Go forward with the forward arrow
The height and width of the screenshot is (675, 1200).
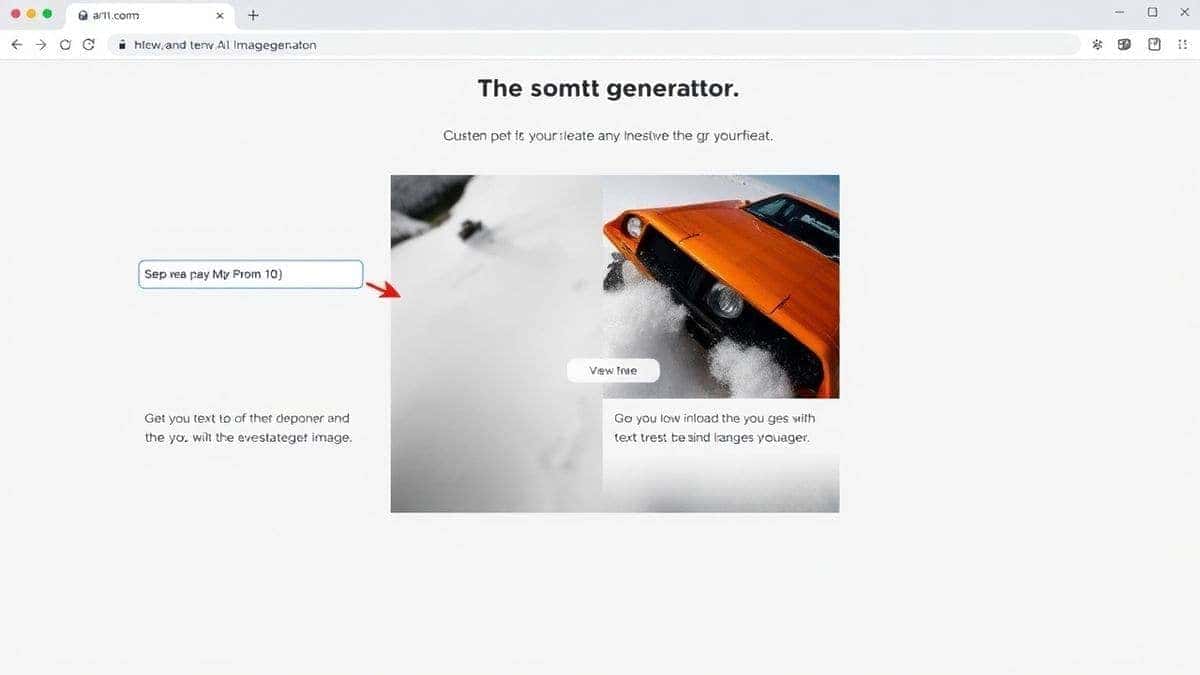point(41,44)
